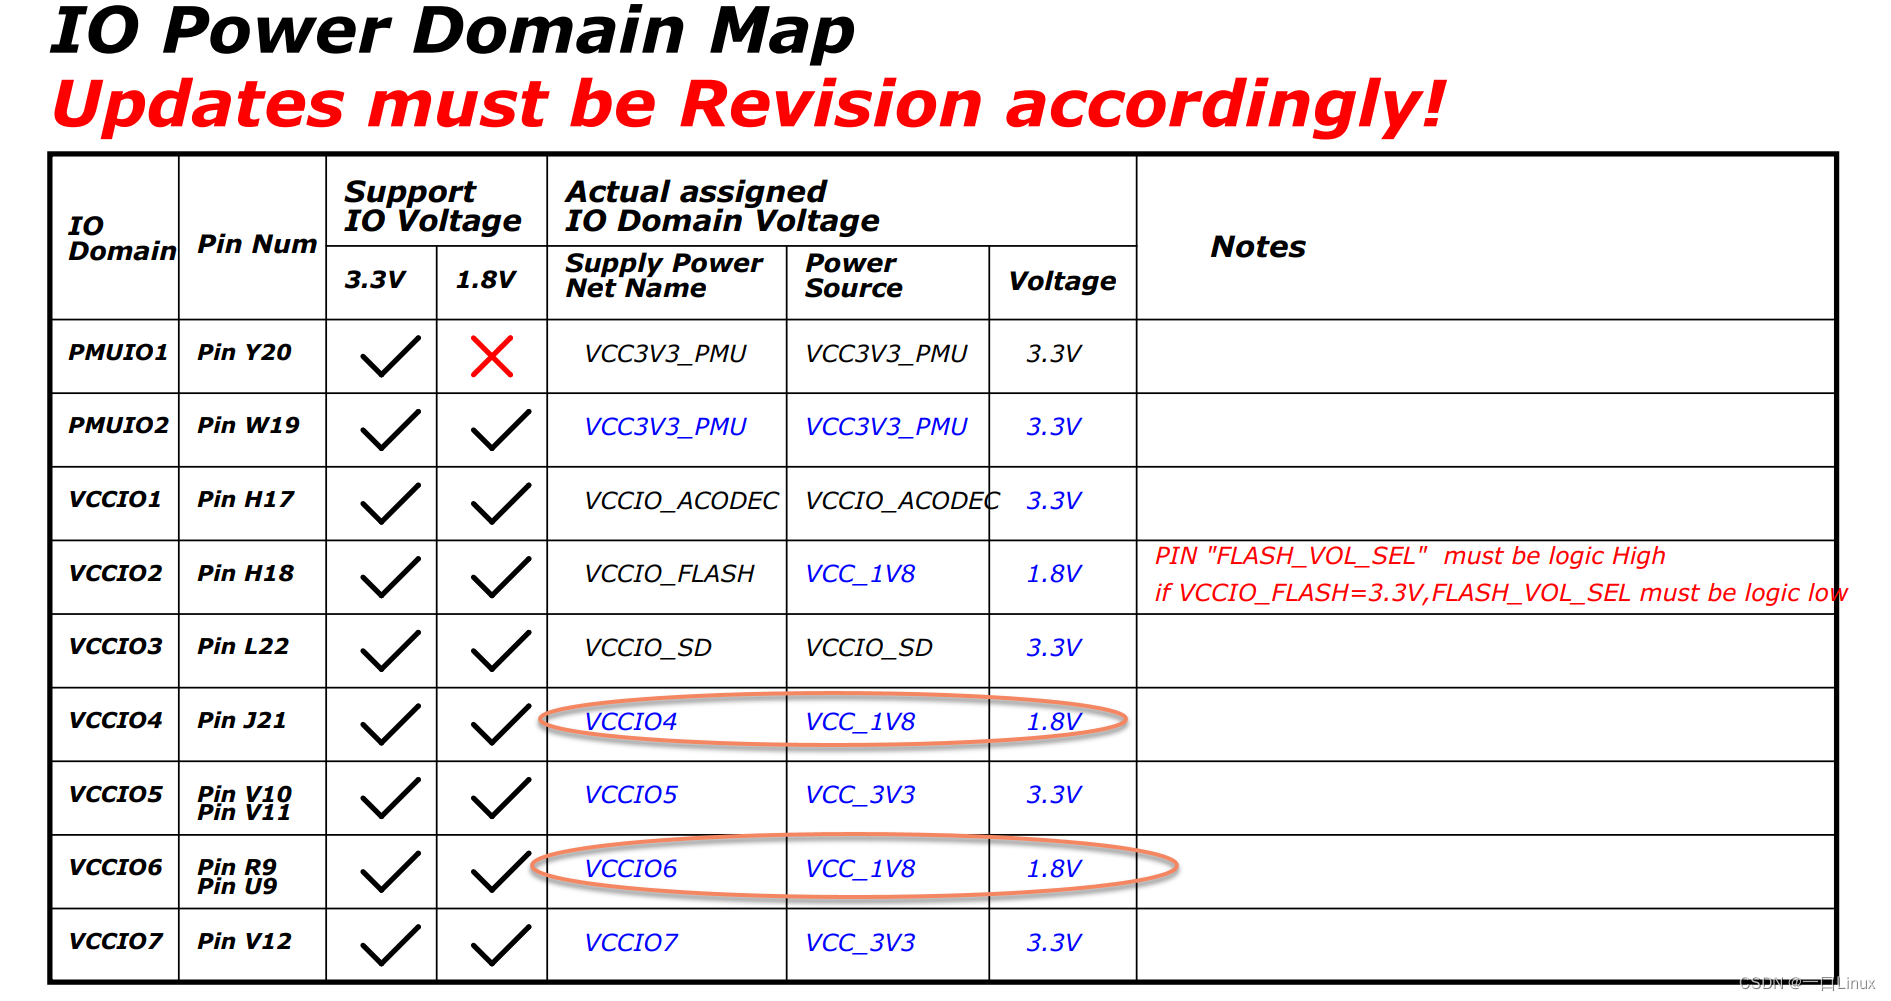Screen dimensions: 1891x1001
Task: Select the 'IO Power Domain Map' title
Action: 453,31
